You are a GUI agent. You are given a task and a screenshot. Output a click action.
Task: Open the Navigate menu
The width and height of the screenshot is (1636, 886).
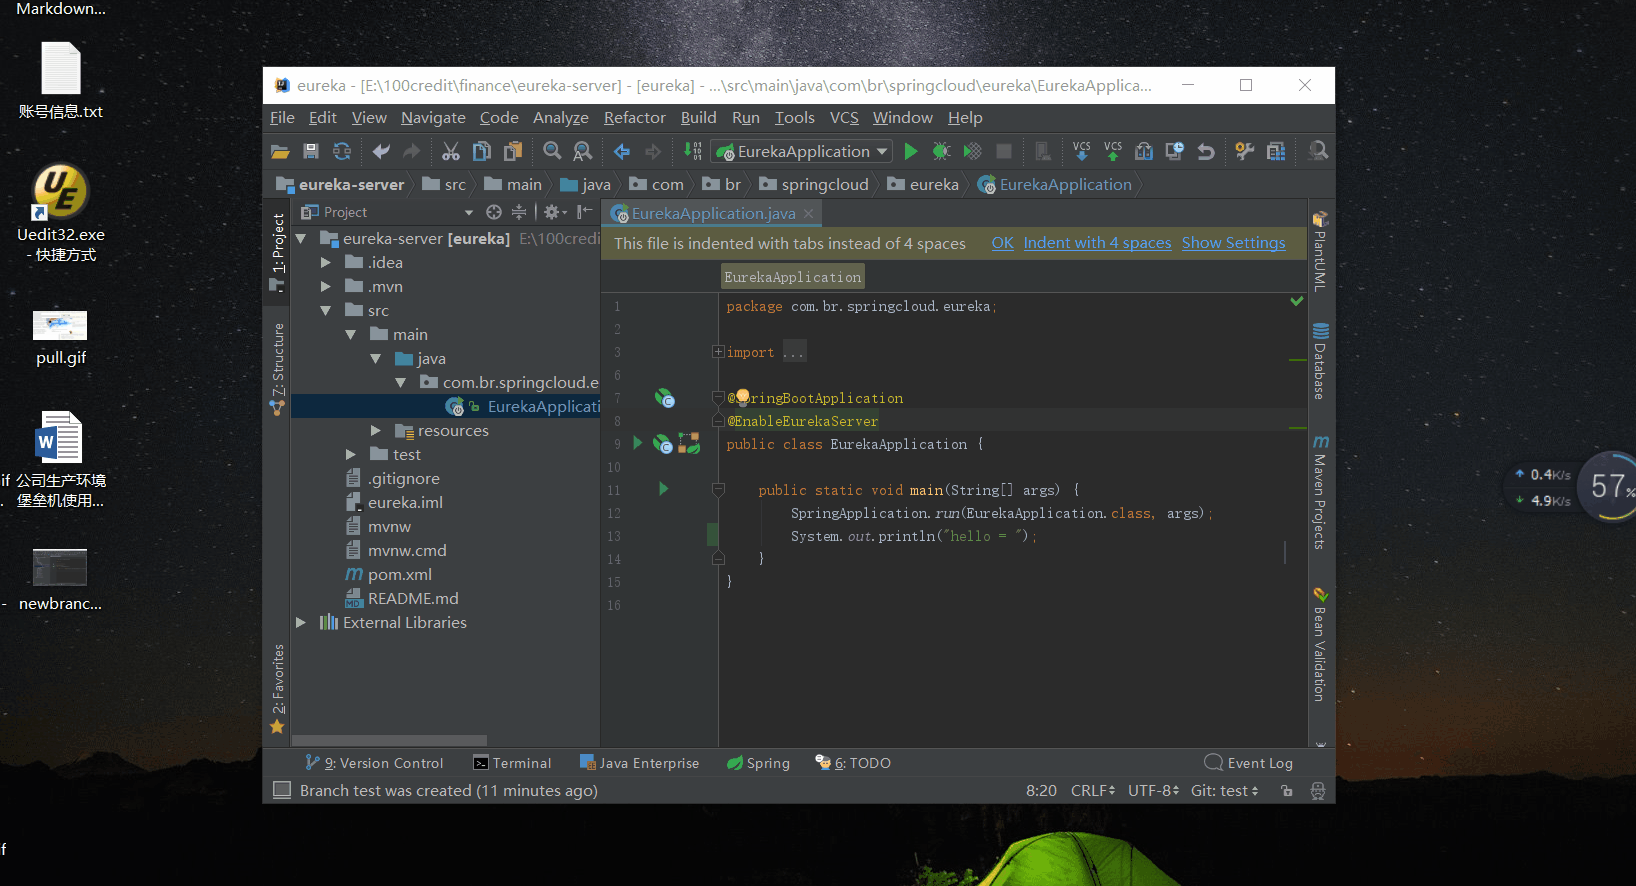coord(433,118)
